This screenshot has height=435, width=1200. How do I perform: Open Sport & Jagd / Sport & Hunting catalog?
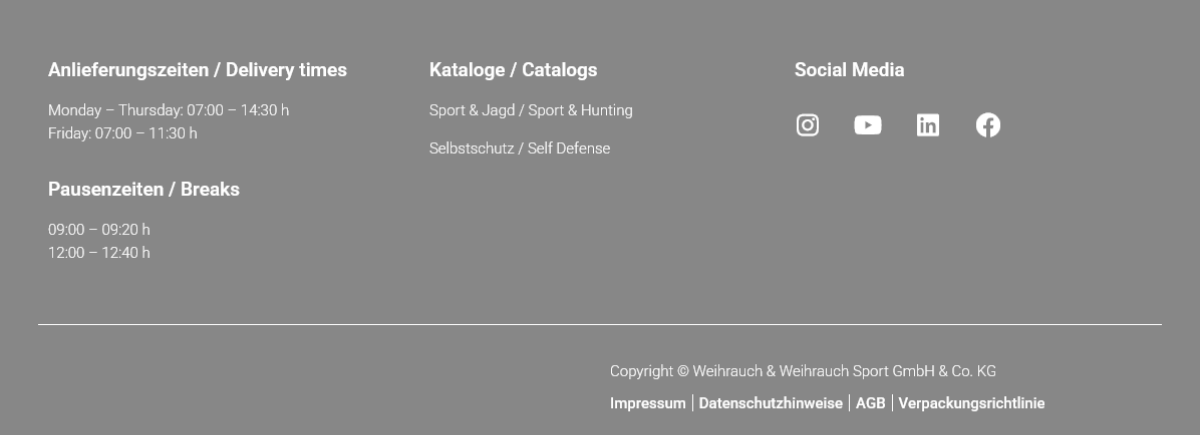pyautogui.click(x=531, y=110)
